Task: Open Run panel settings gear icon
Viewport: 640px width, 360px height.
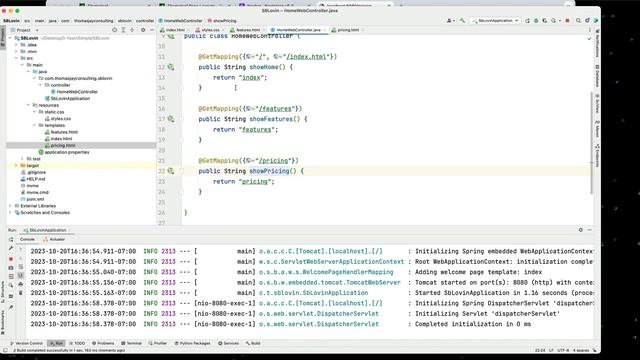Action: pyautogui.click(x=580, y=230)
